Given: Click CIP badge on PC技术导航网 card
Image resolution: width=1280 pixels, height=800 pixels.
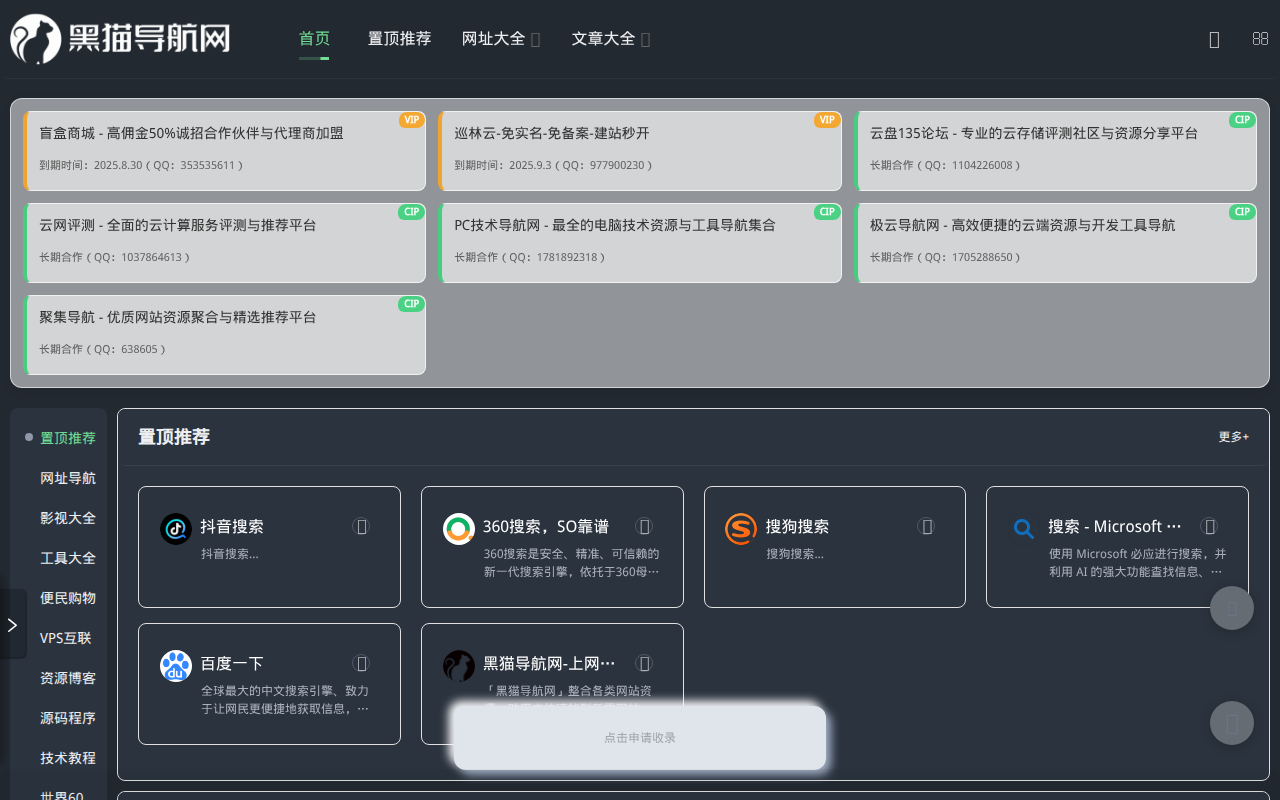Looking at the screenshot, I should (827, 212).
